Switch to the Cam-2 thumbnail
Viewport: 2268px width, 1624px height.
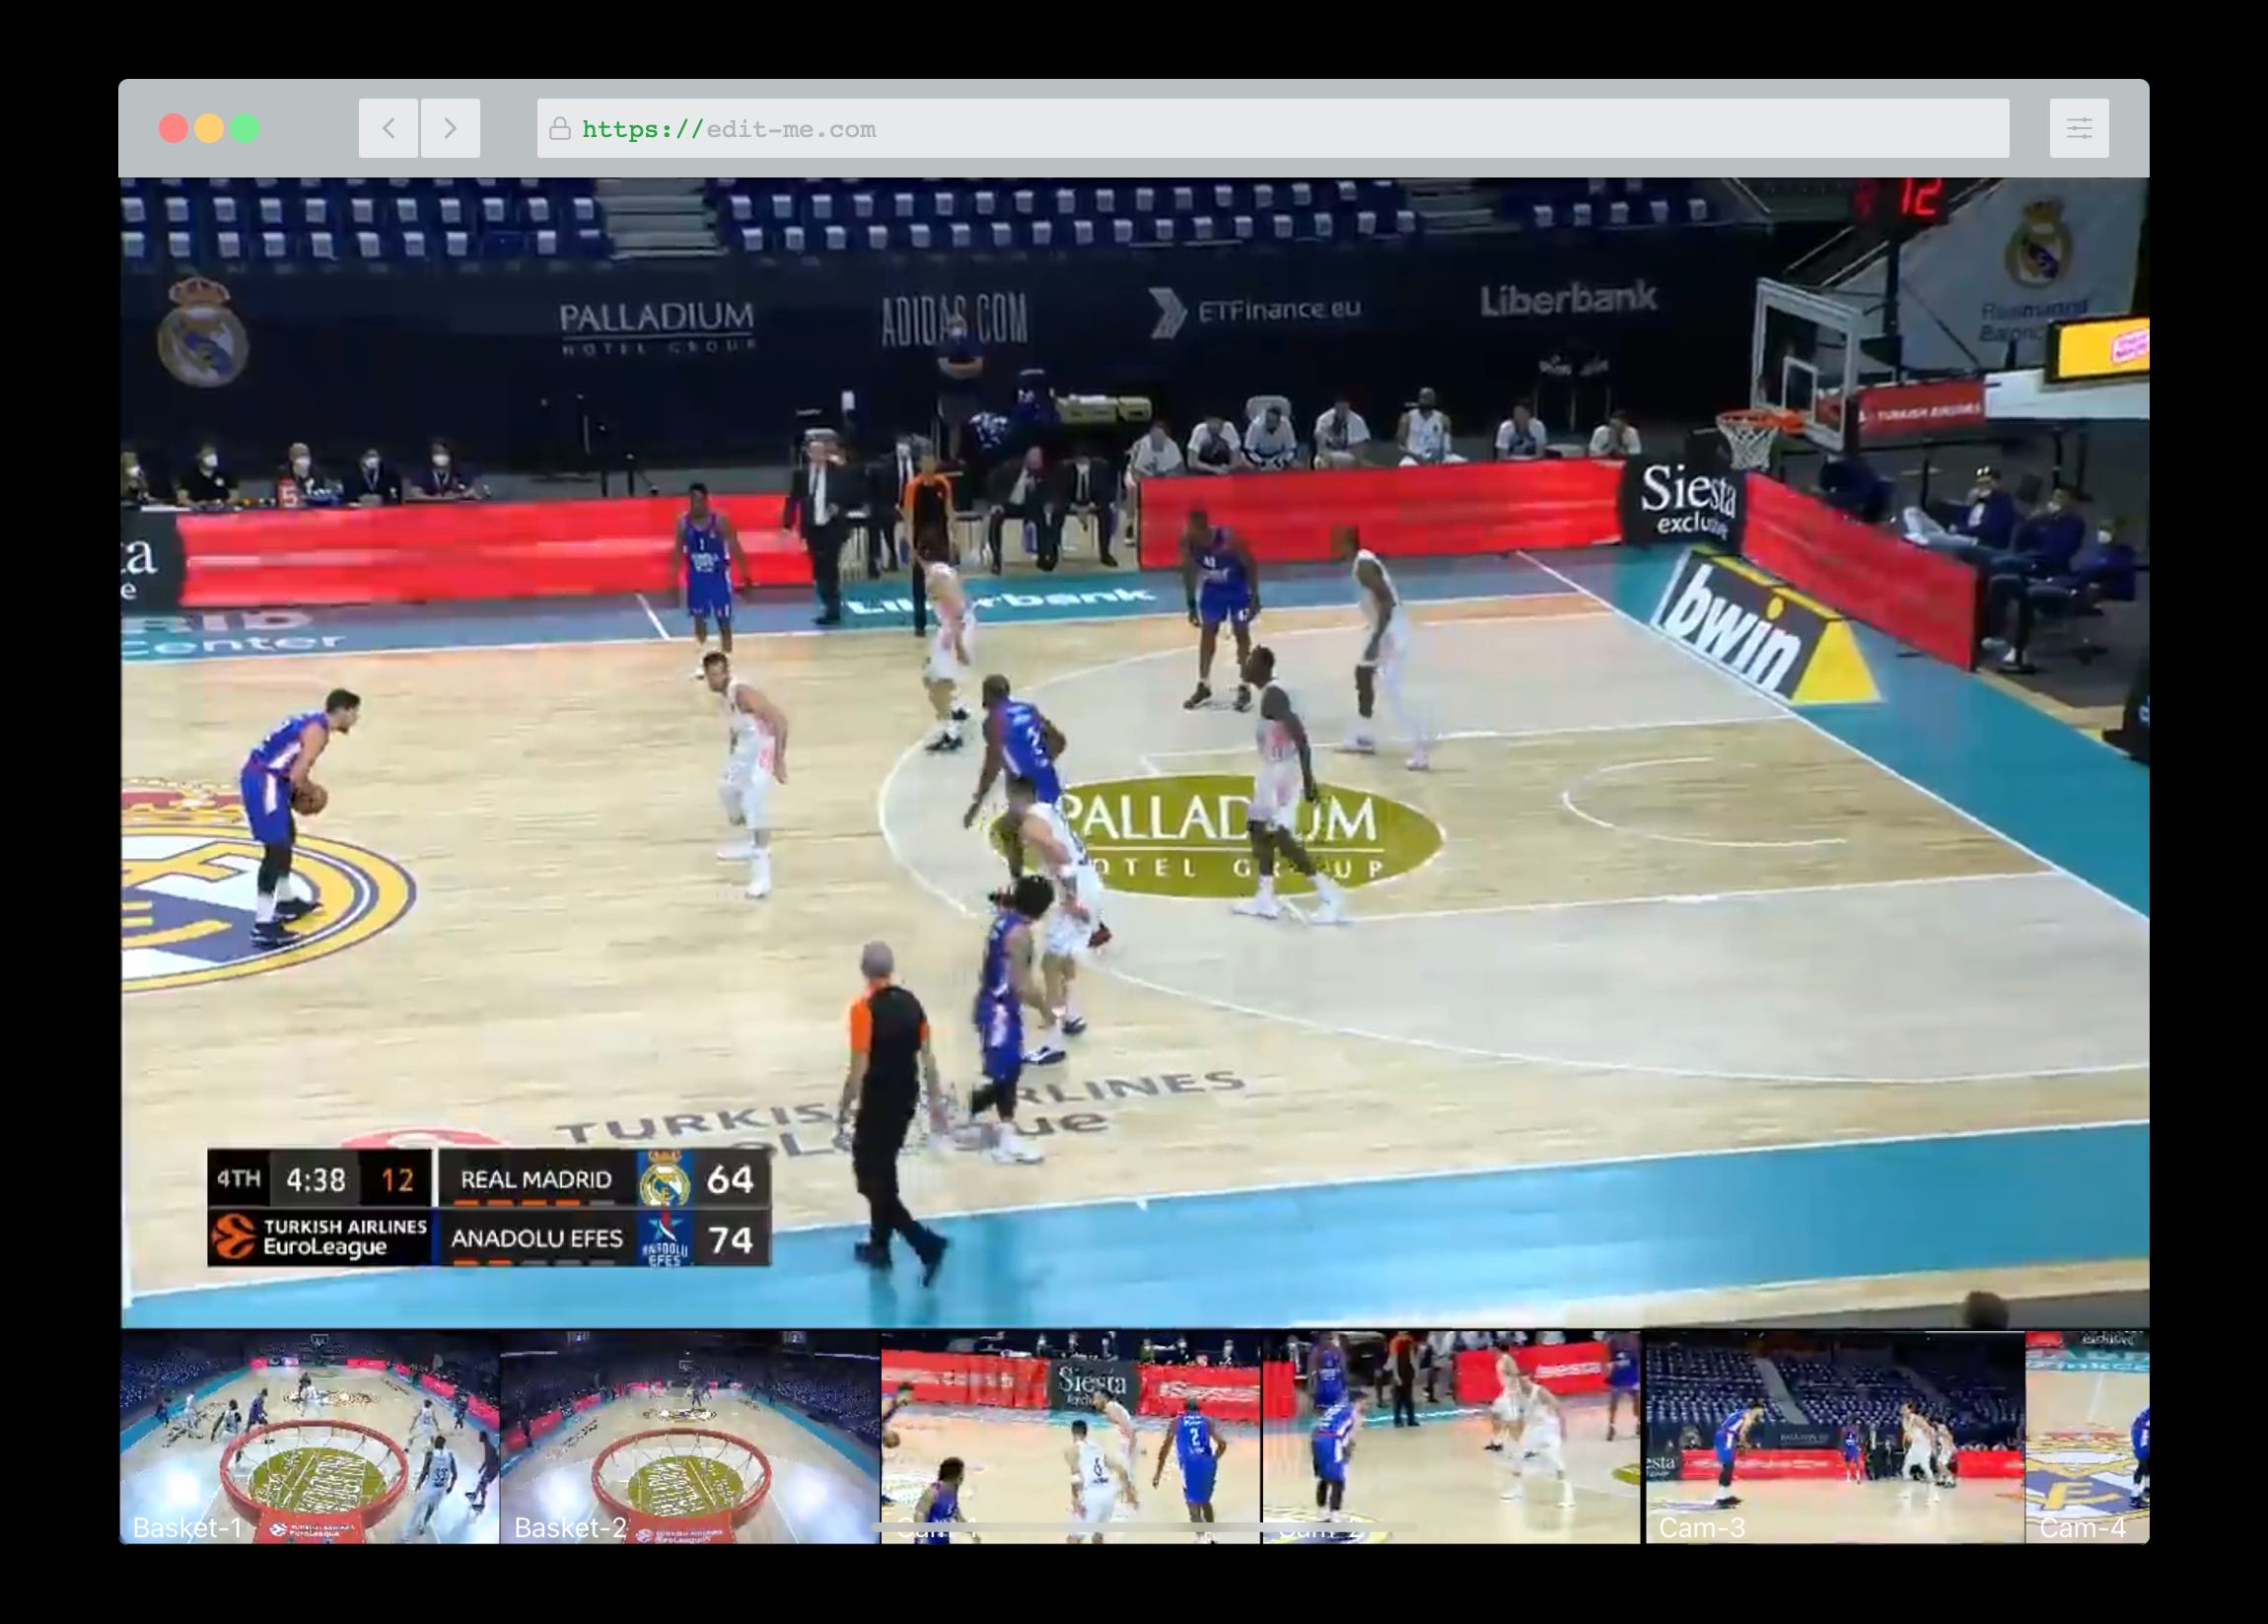1452,1437
